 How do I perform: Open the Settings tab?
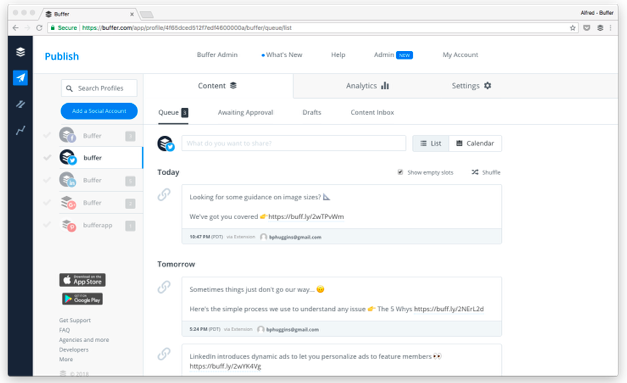(471, 86)
